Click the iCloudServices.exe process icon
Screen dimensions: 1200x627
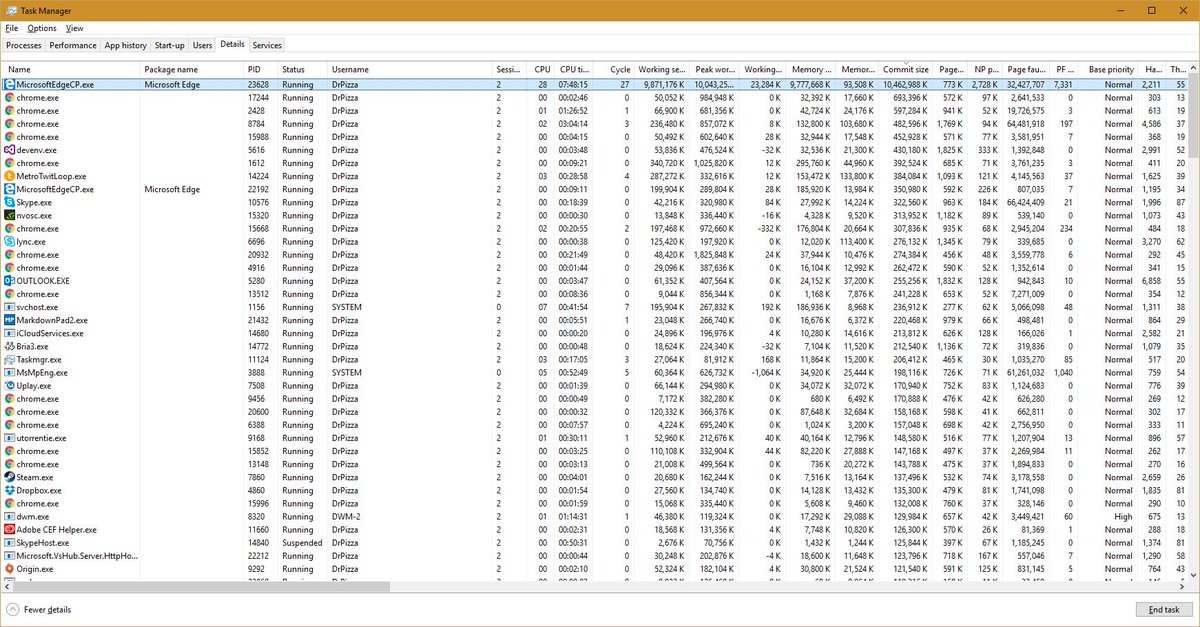pos(9,333)
